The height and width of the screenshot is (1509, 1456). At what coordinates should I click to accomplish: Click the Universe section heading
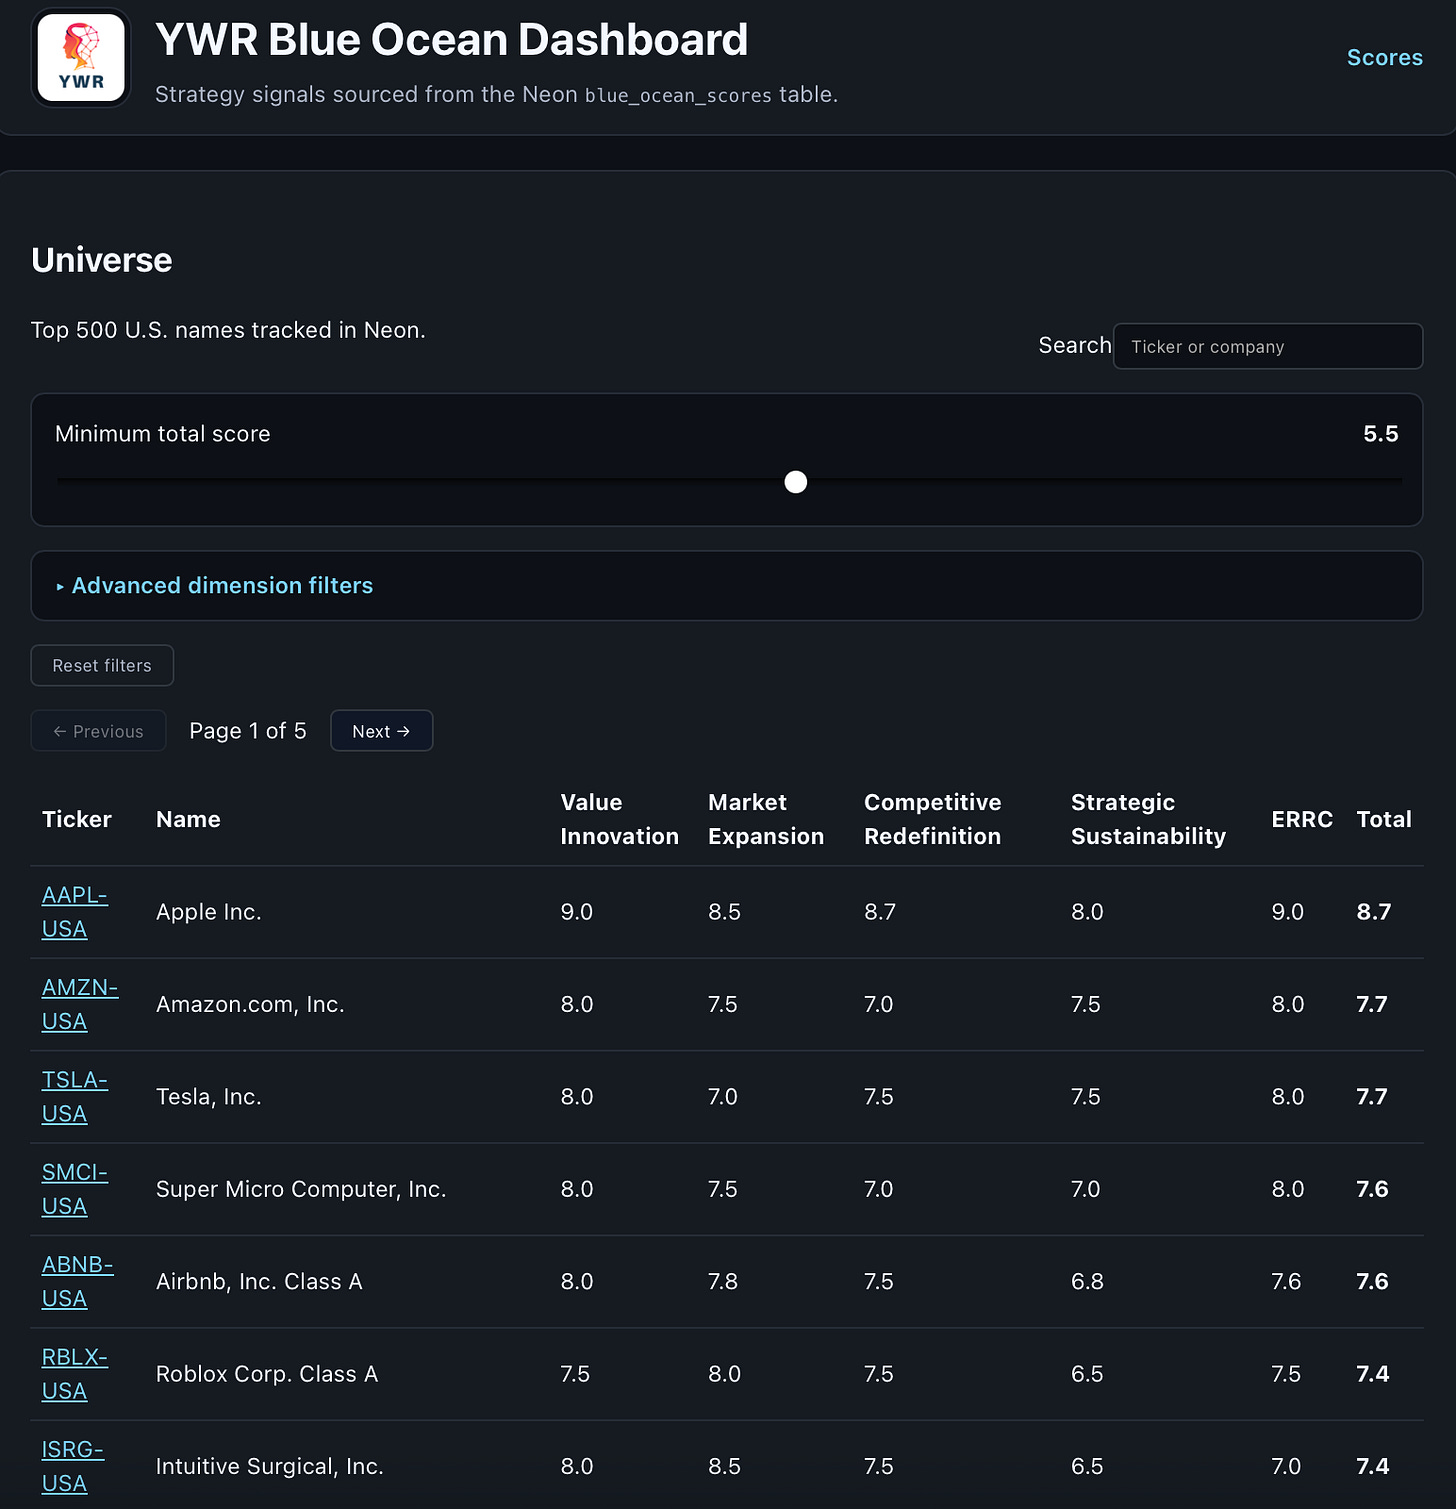[x=102, y=260]
